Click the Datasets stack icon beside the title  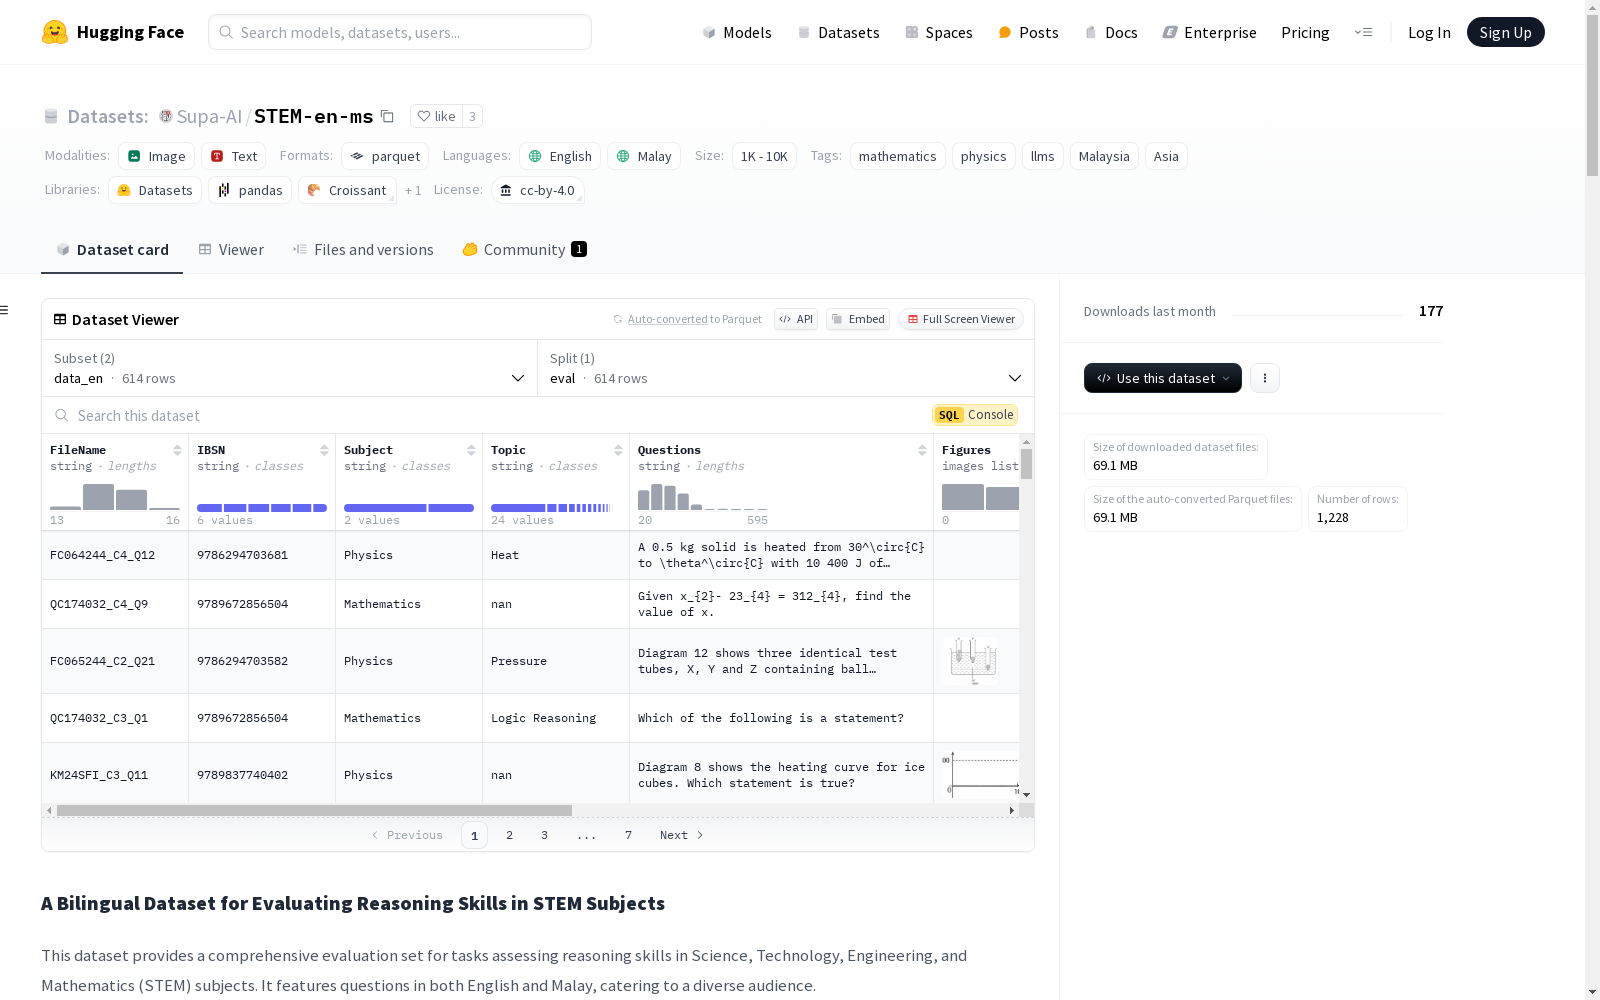click(x=51, y=116)
